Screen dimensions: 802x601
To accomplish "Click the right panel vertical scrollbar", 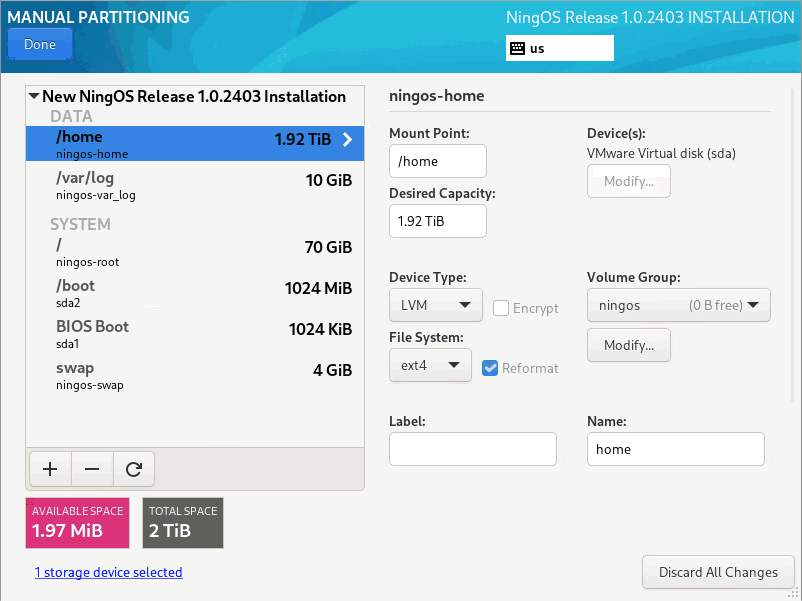I will click(792, 246).
